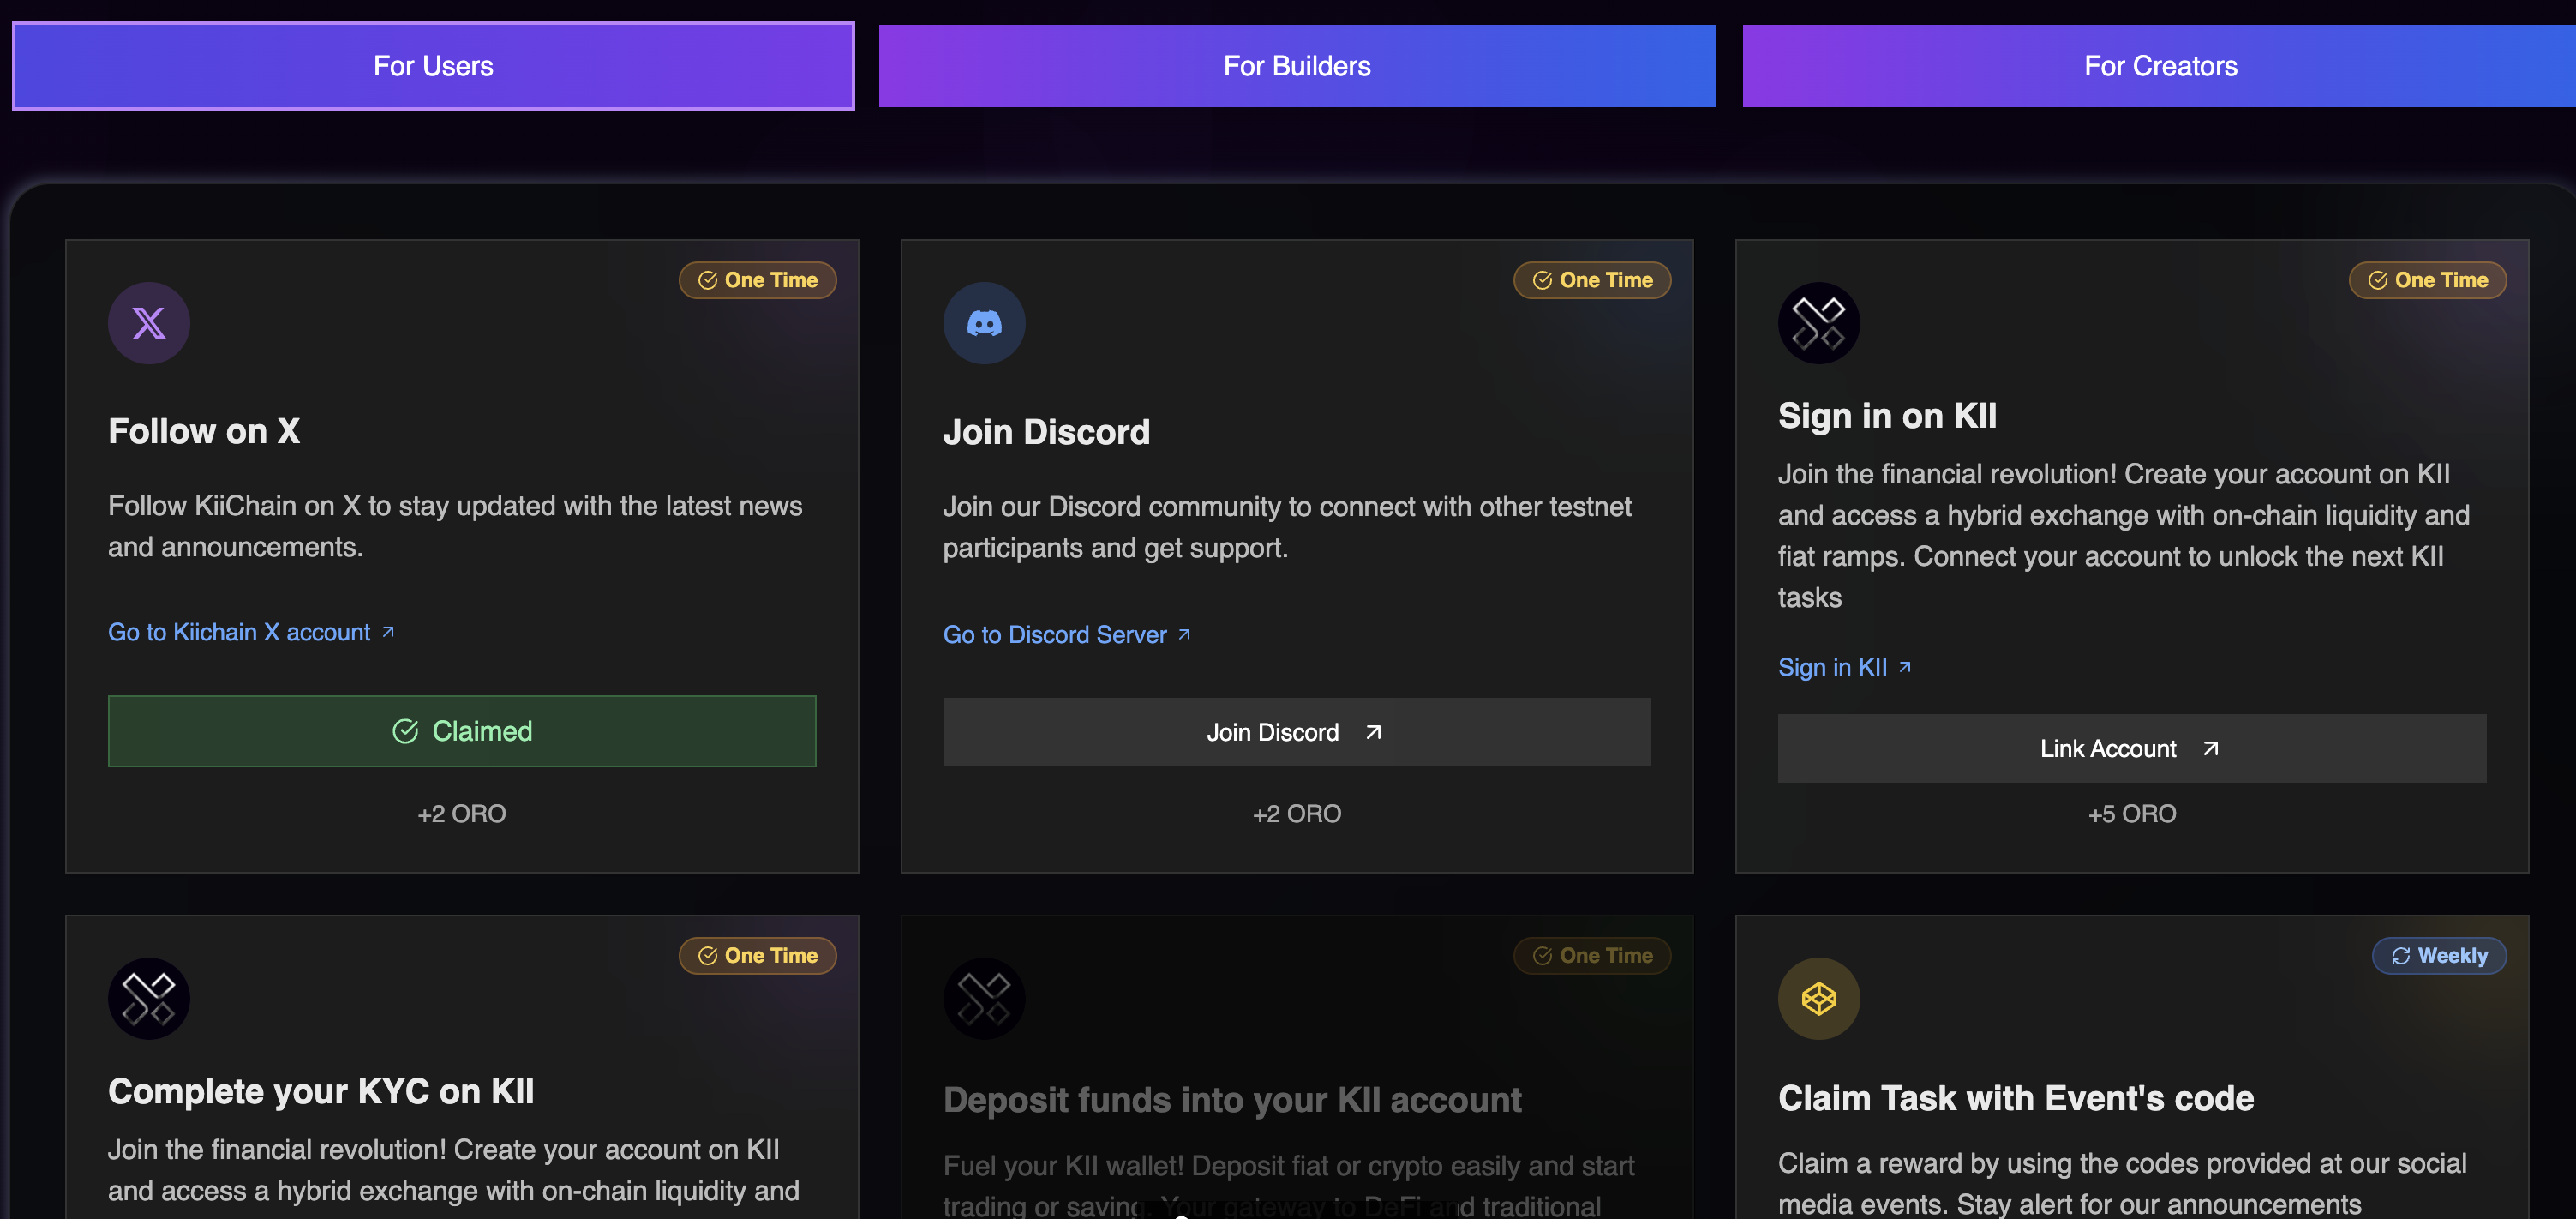Click the green Claimed button
Viewport: 2576px width, 1219px height.
[x=462, y=731]
